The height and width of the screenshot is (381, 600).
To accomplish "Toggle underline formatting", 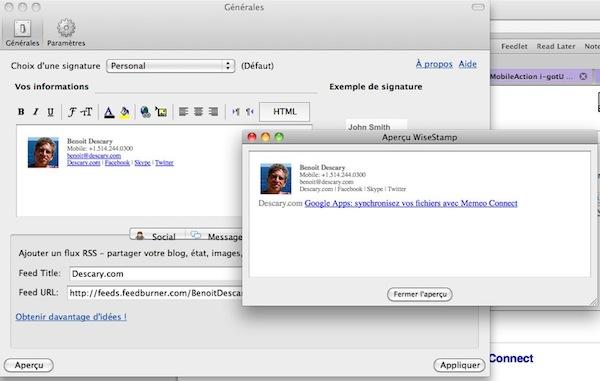I will (51, 112).
